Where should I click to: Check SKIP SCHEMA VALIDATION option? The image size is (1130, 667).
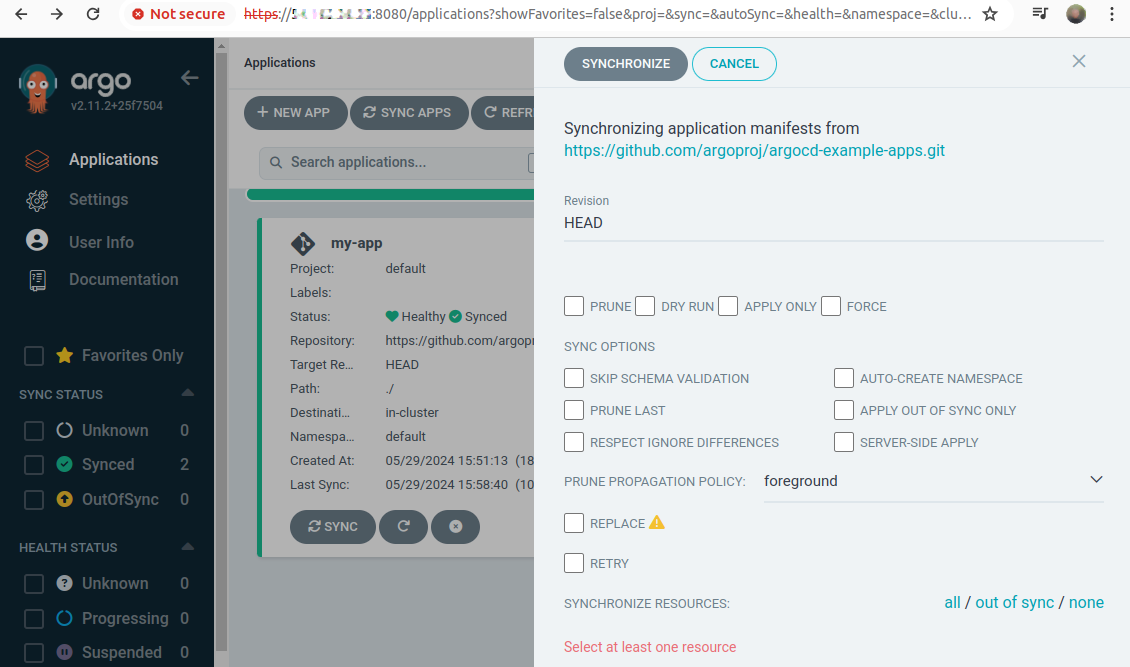(x=574, y=378)
